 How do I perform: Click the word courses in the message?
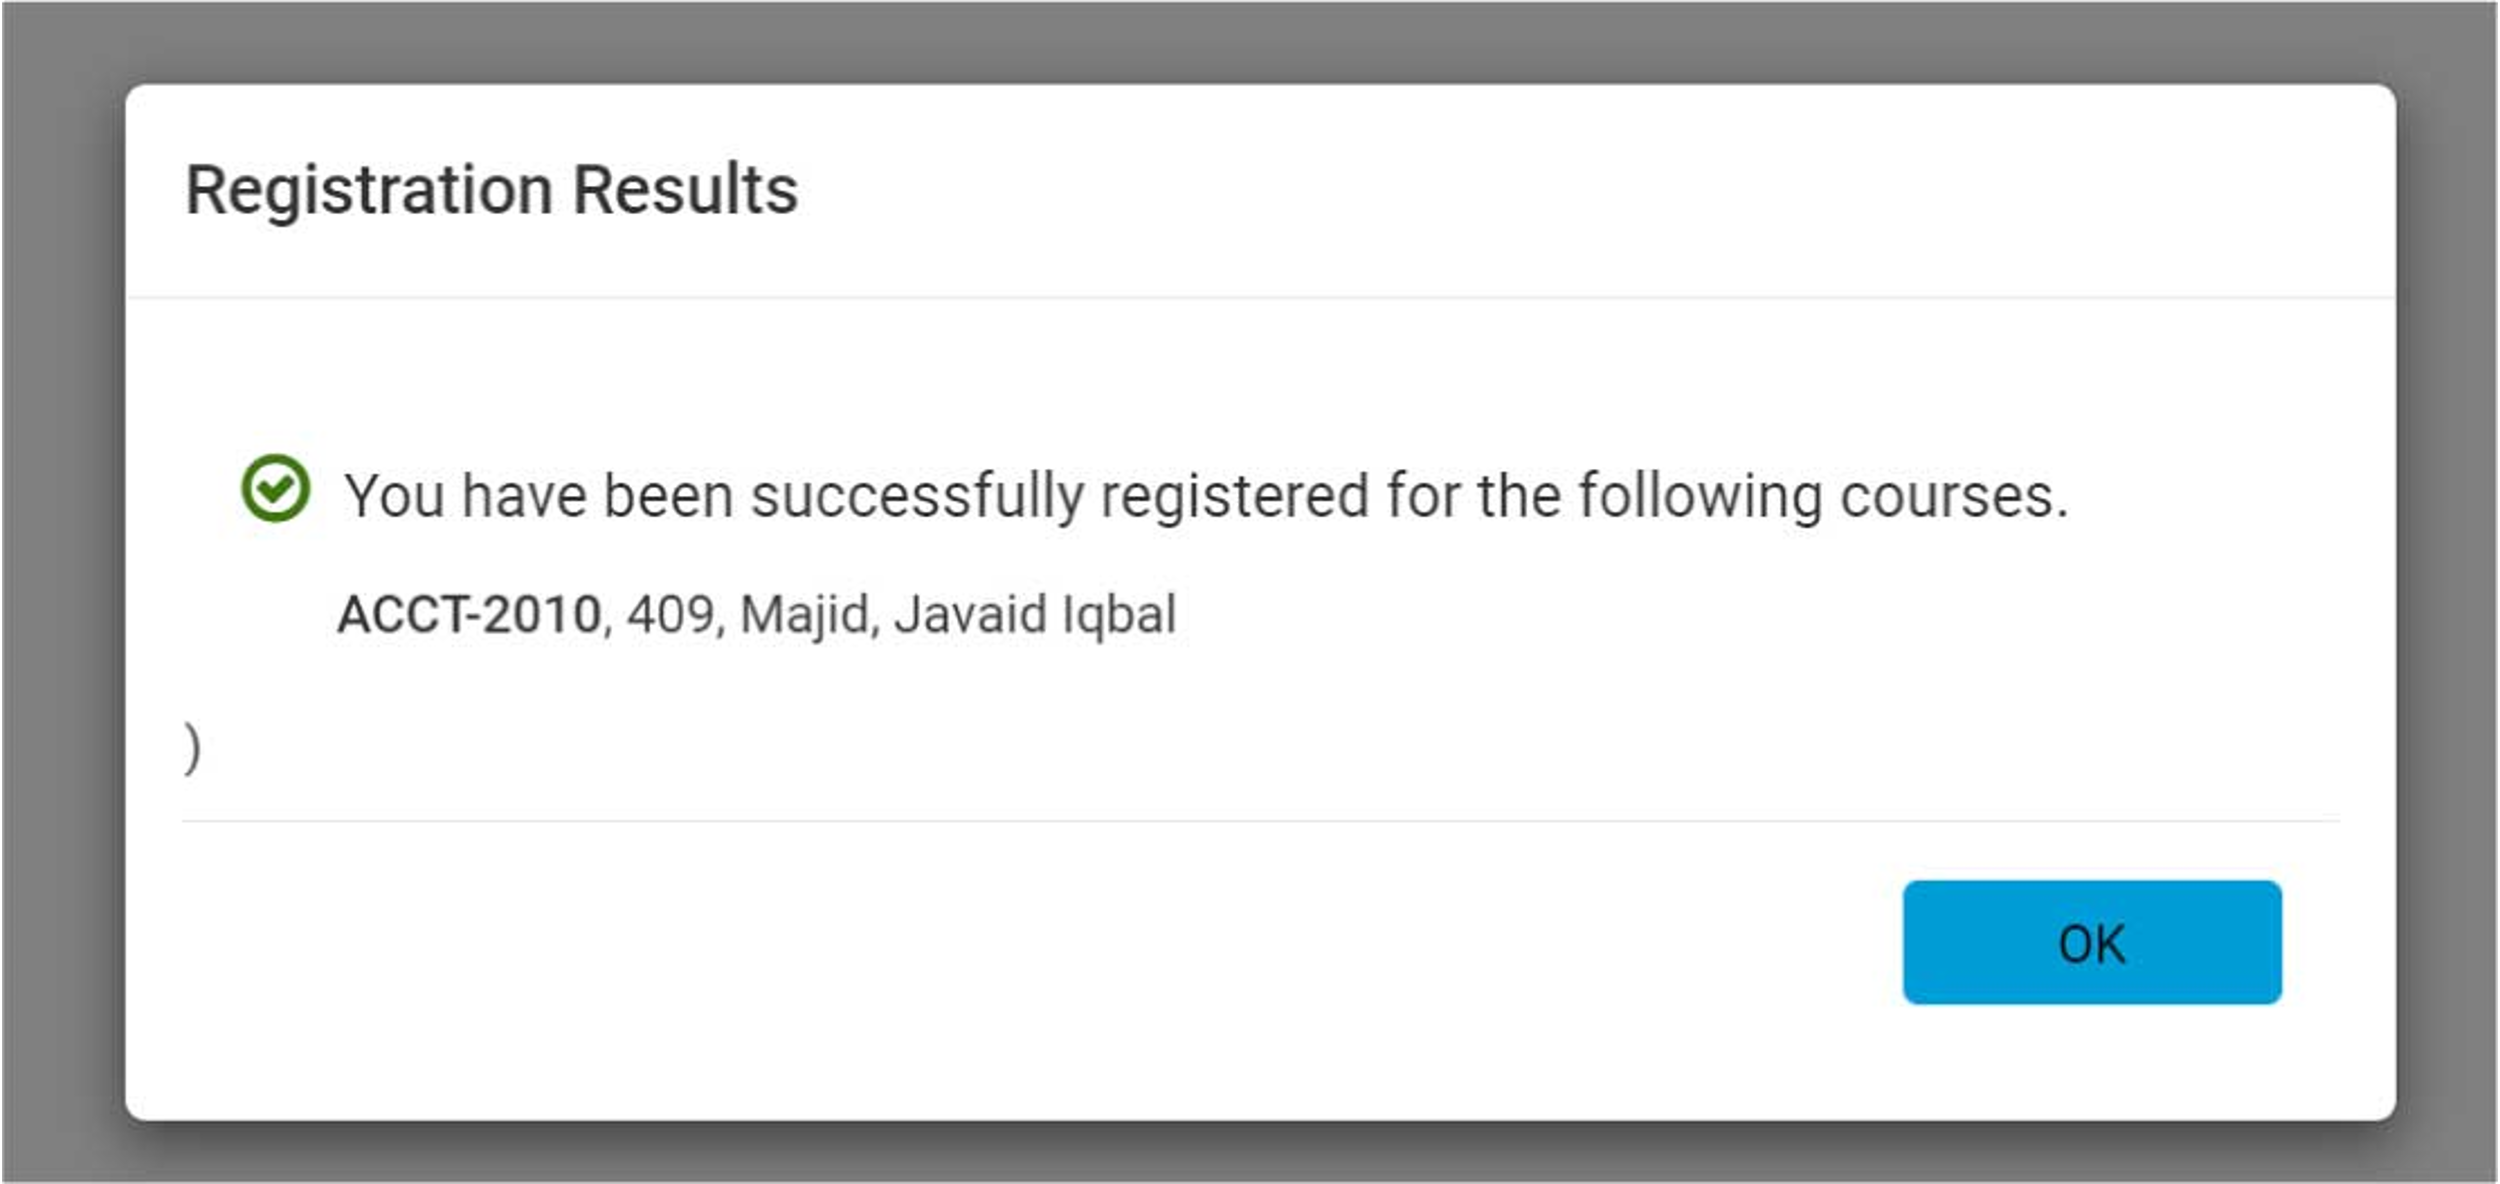click(1953, 496)
